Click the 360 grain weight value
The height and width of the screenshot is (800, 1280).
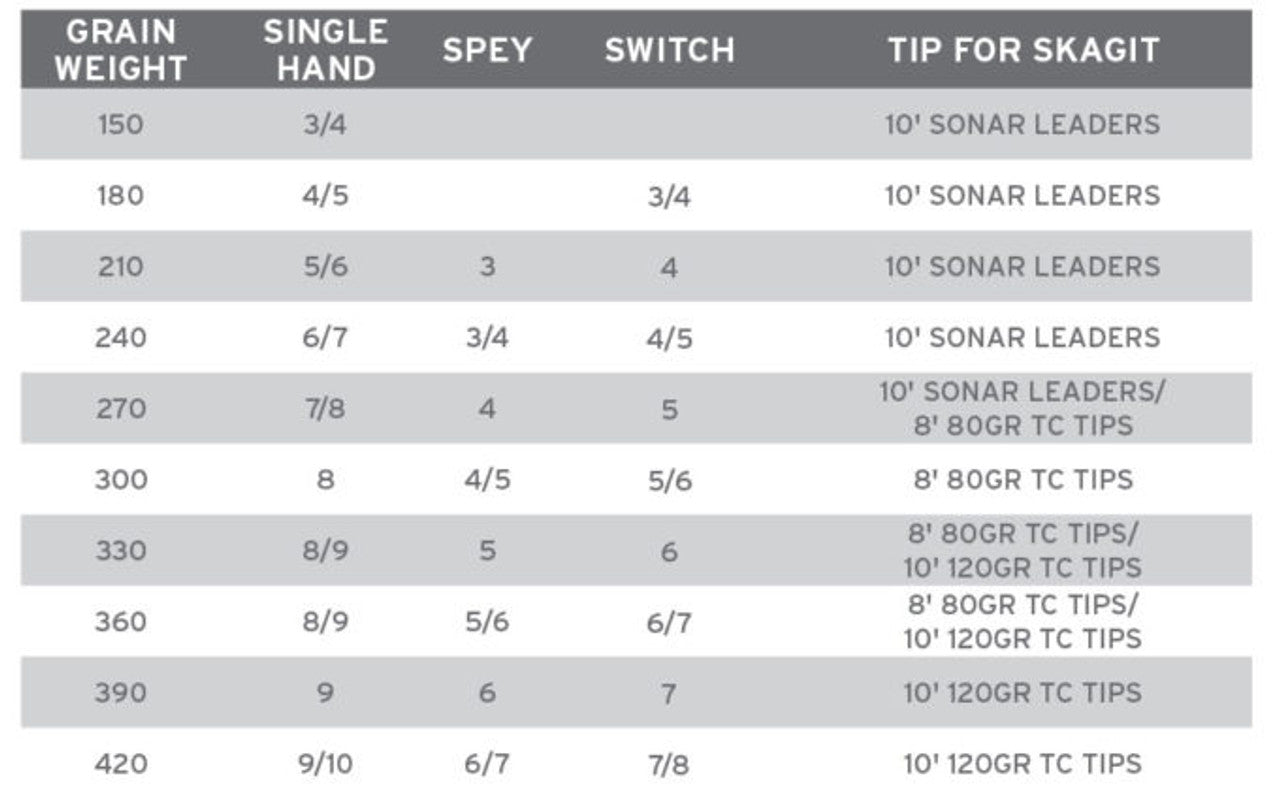121,622
